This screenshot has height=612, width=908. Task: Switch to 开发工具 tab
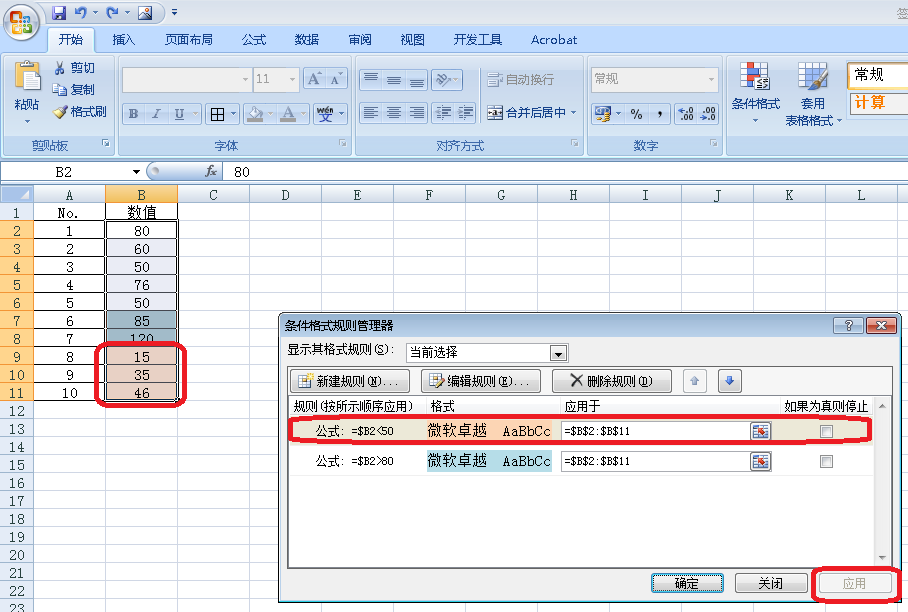pos(477,39)
